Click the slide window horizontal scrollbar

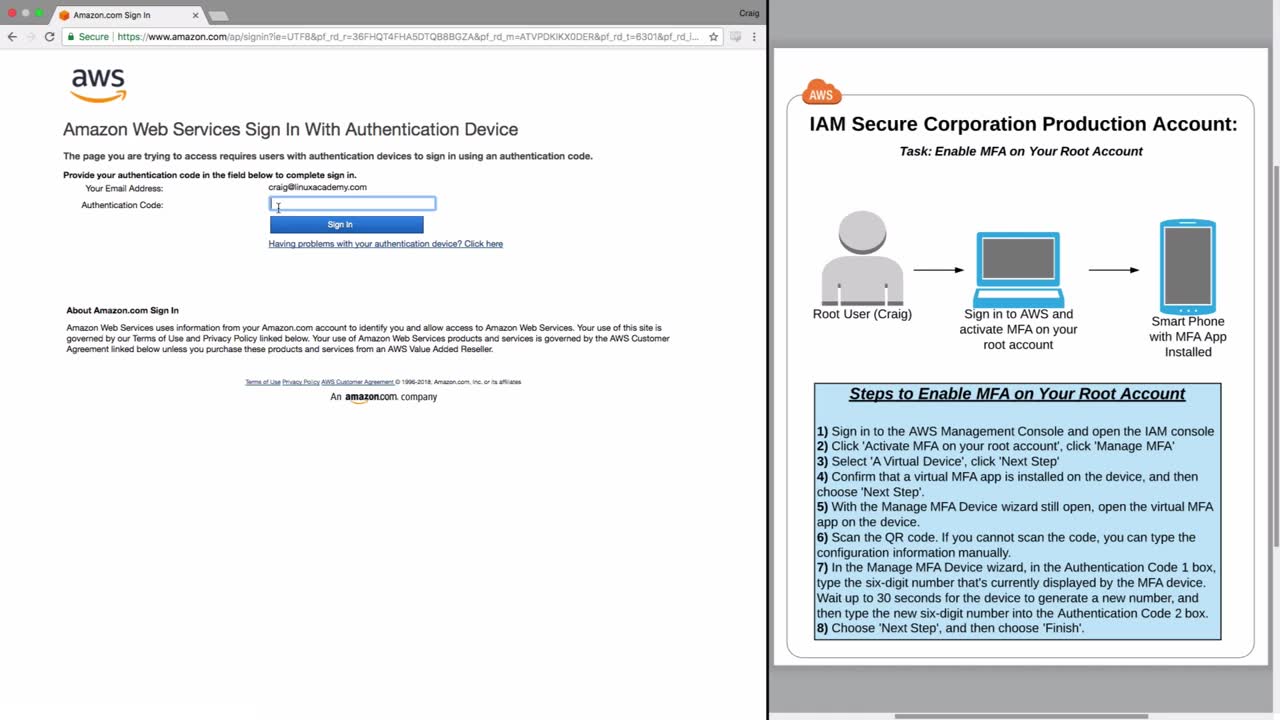click(x=1021, y=716)
